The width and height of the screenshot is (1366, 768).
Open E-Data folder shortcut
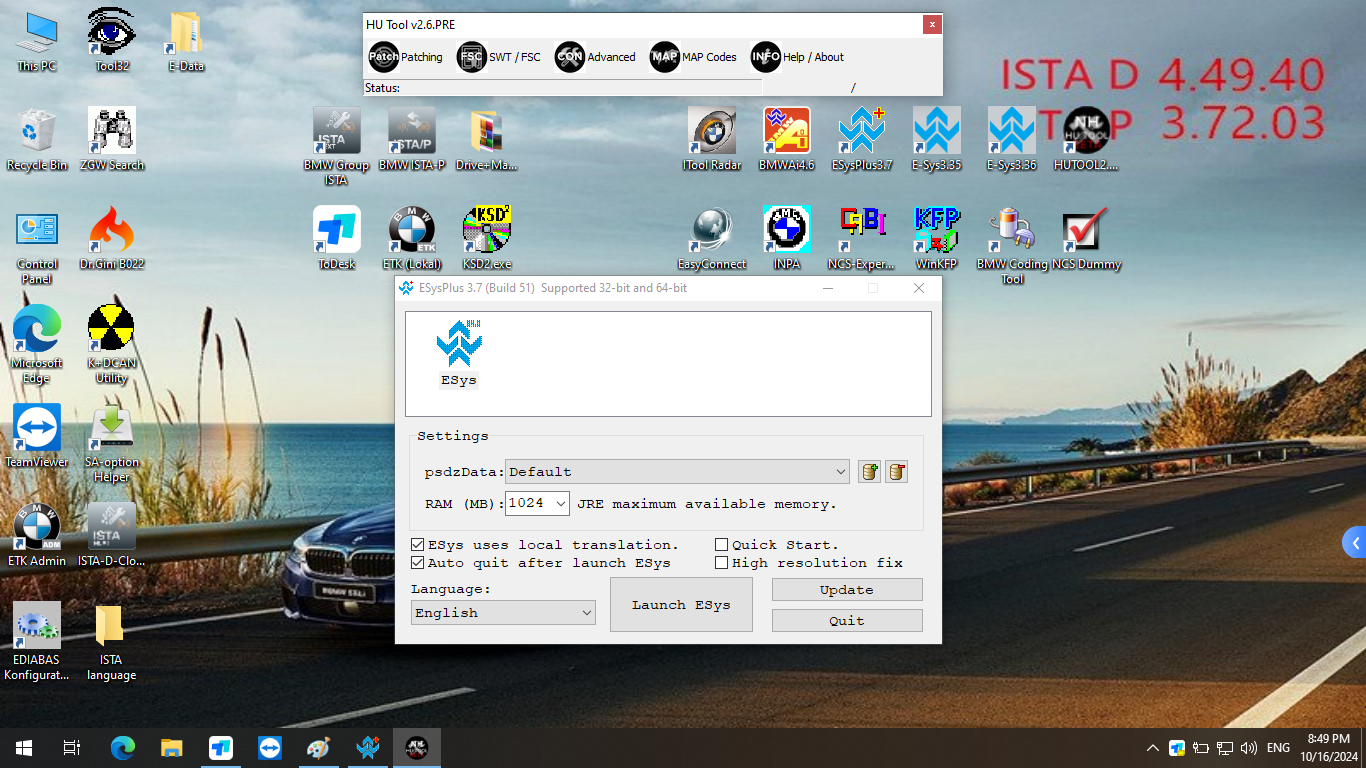[x=186, y=42]
